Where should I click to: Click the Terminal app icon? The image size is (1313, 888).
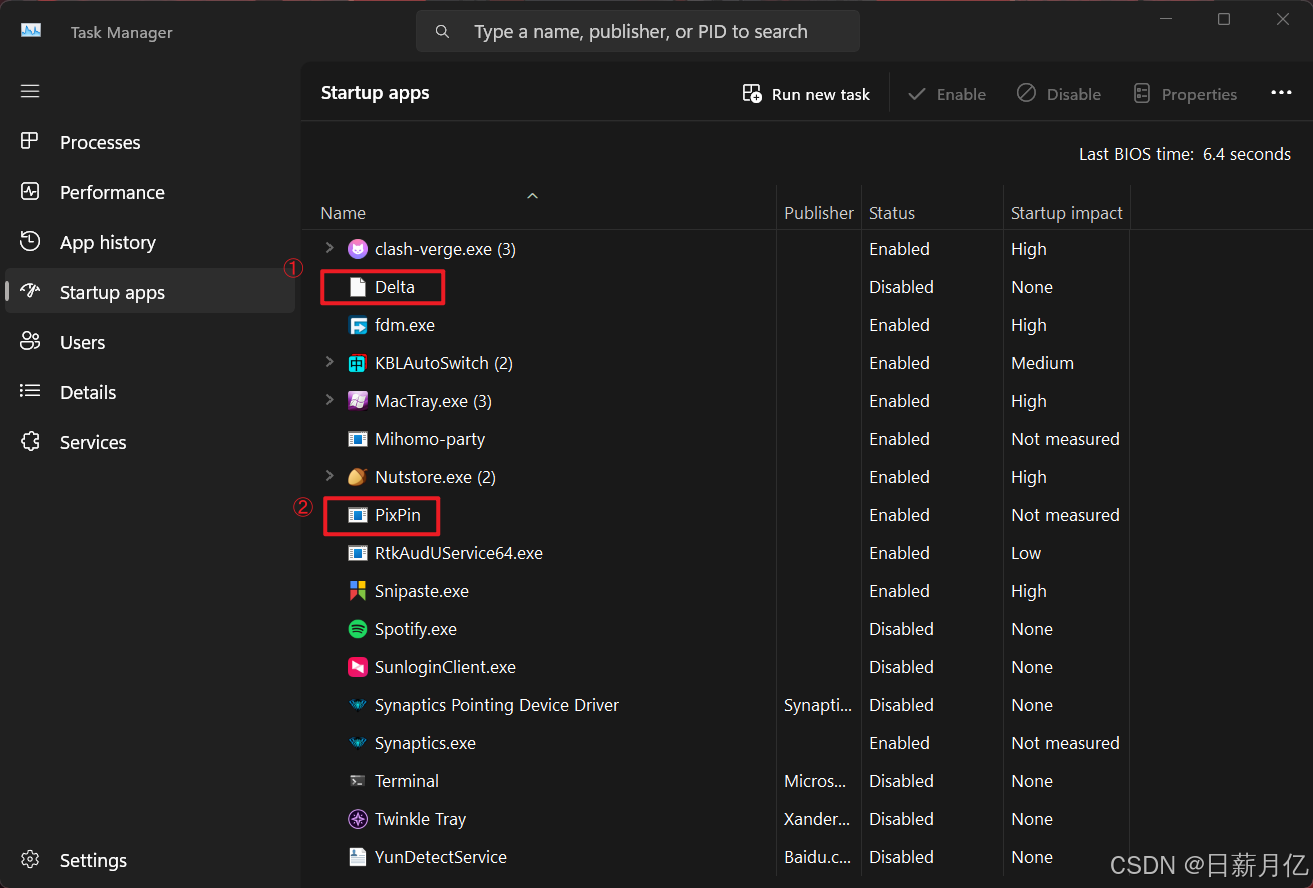tap(357, 781)
